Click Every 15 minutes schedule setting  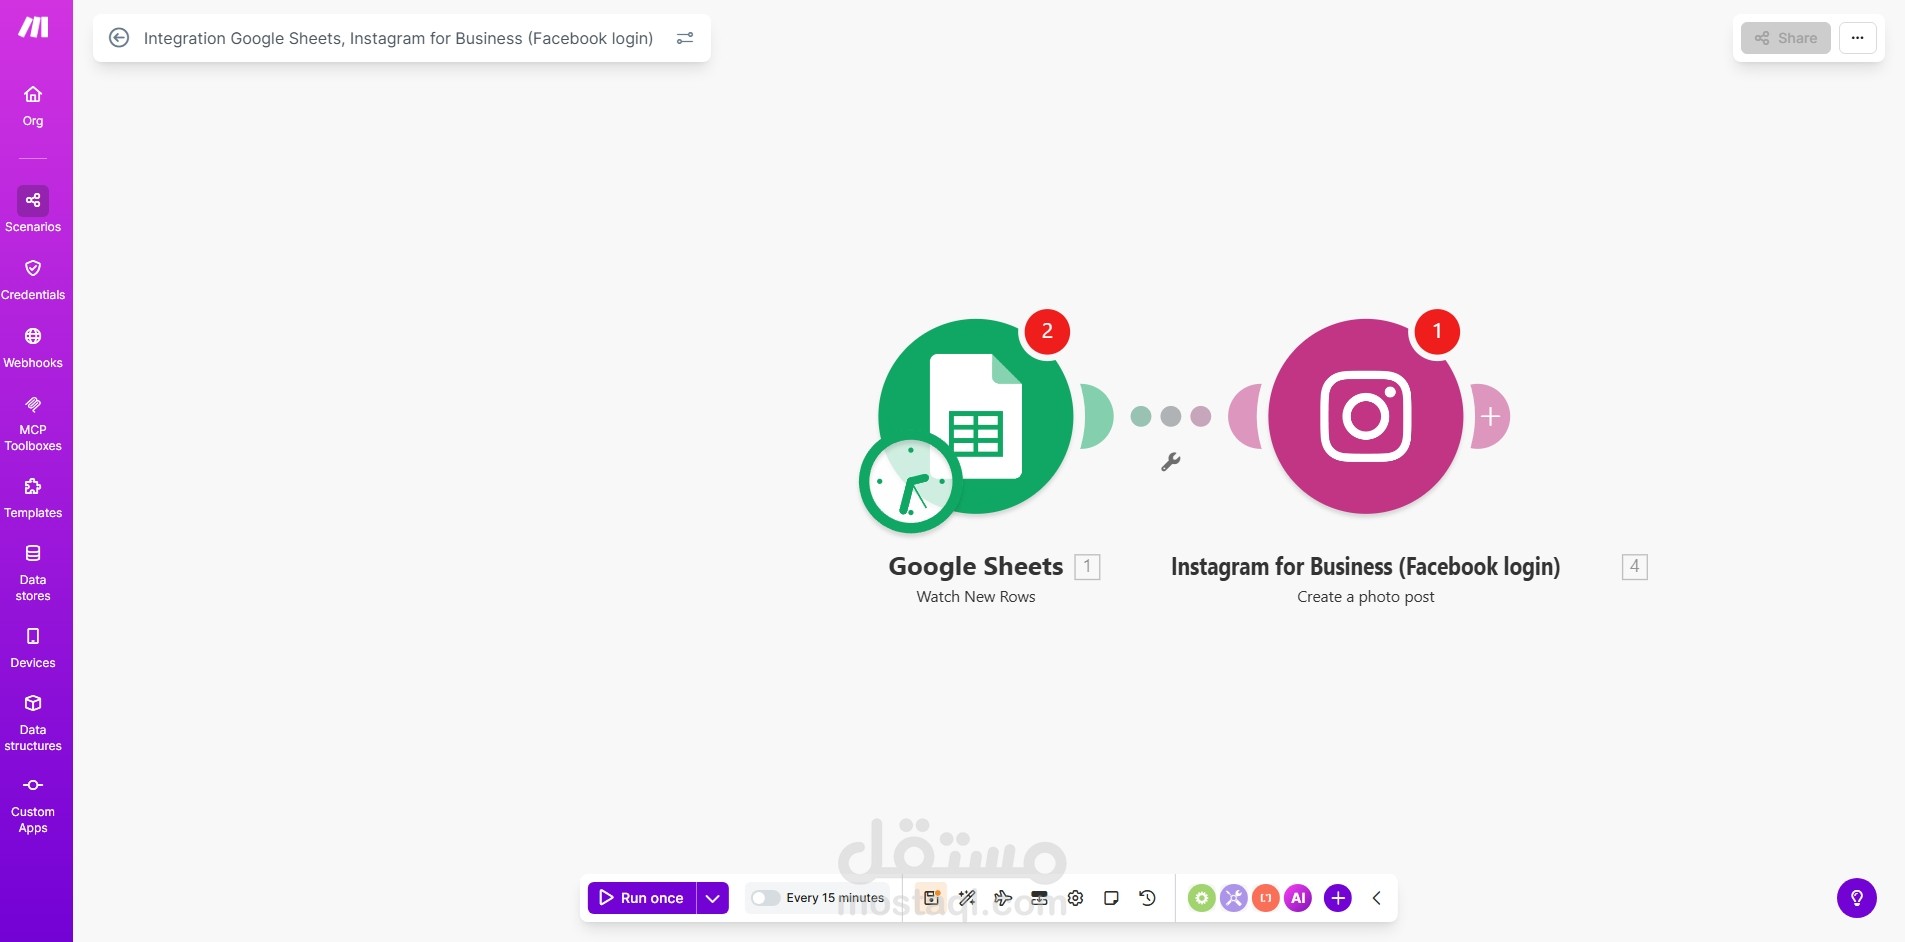(835, 898)
